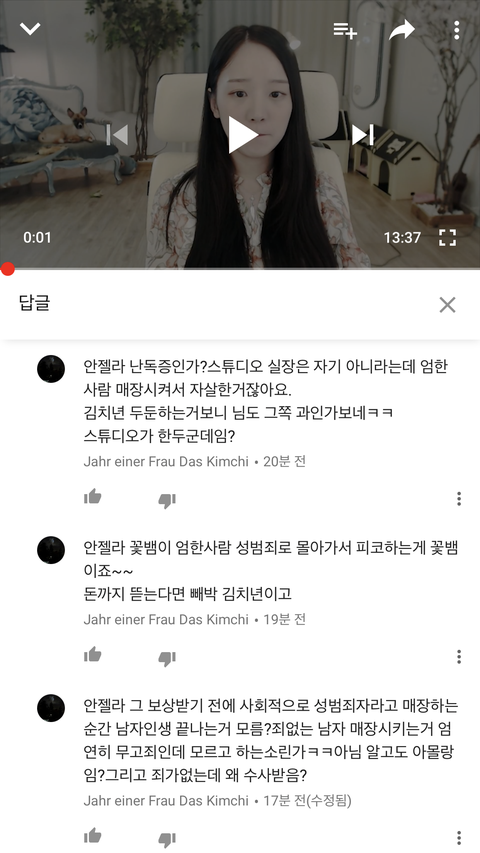Skip to next video
The width and height of the screenshot is (480, 853).
point(363,134)
